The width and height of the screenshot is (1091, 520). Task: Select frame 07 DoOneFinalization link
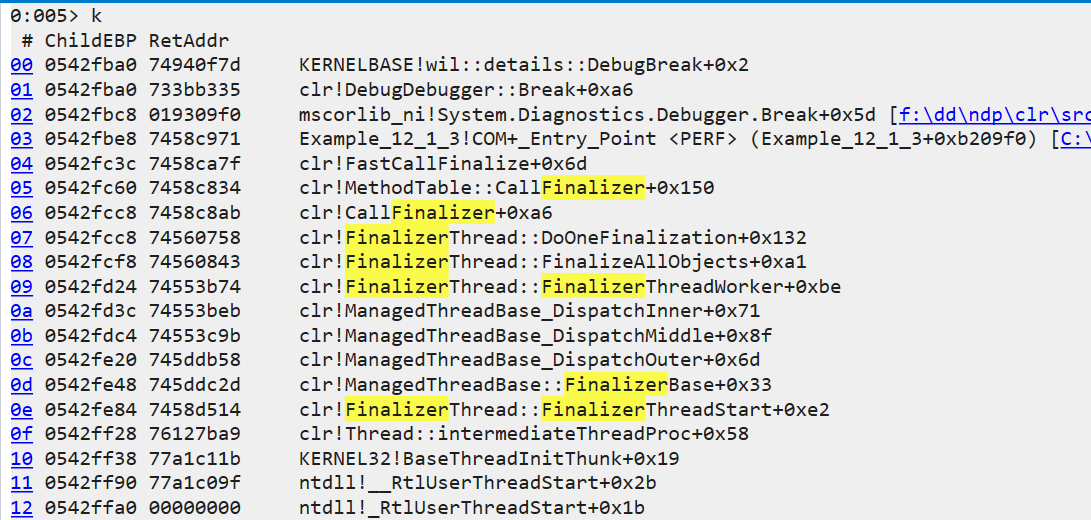[22, 237]
